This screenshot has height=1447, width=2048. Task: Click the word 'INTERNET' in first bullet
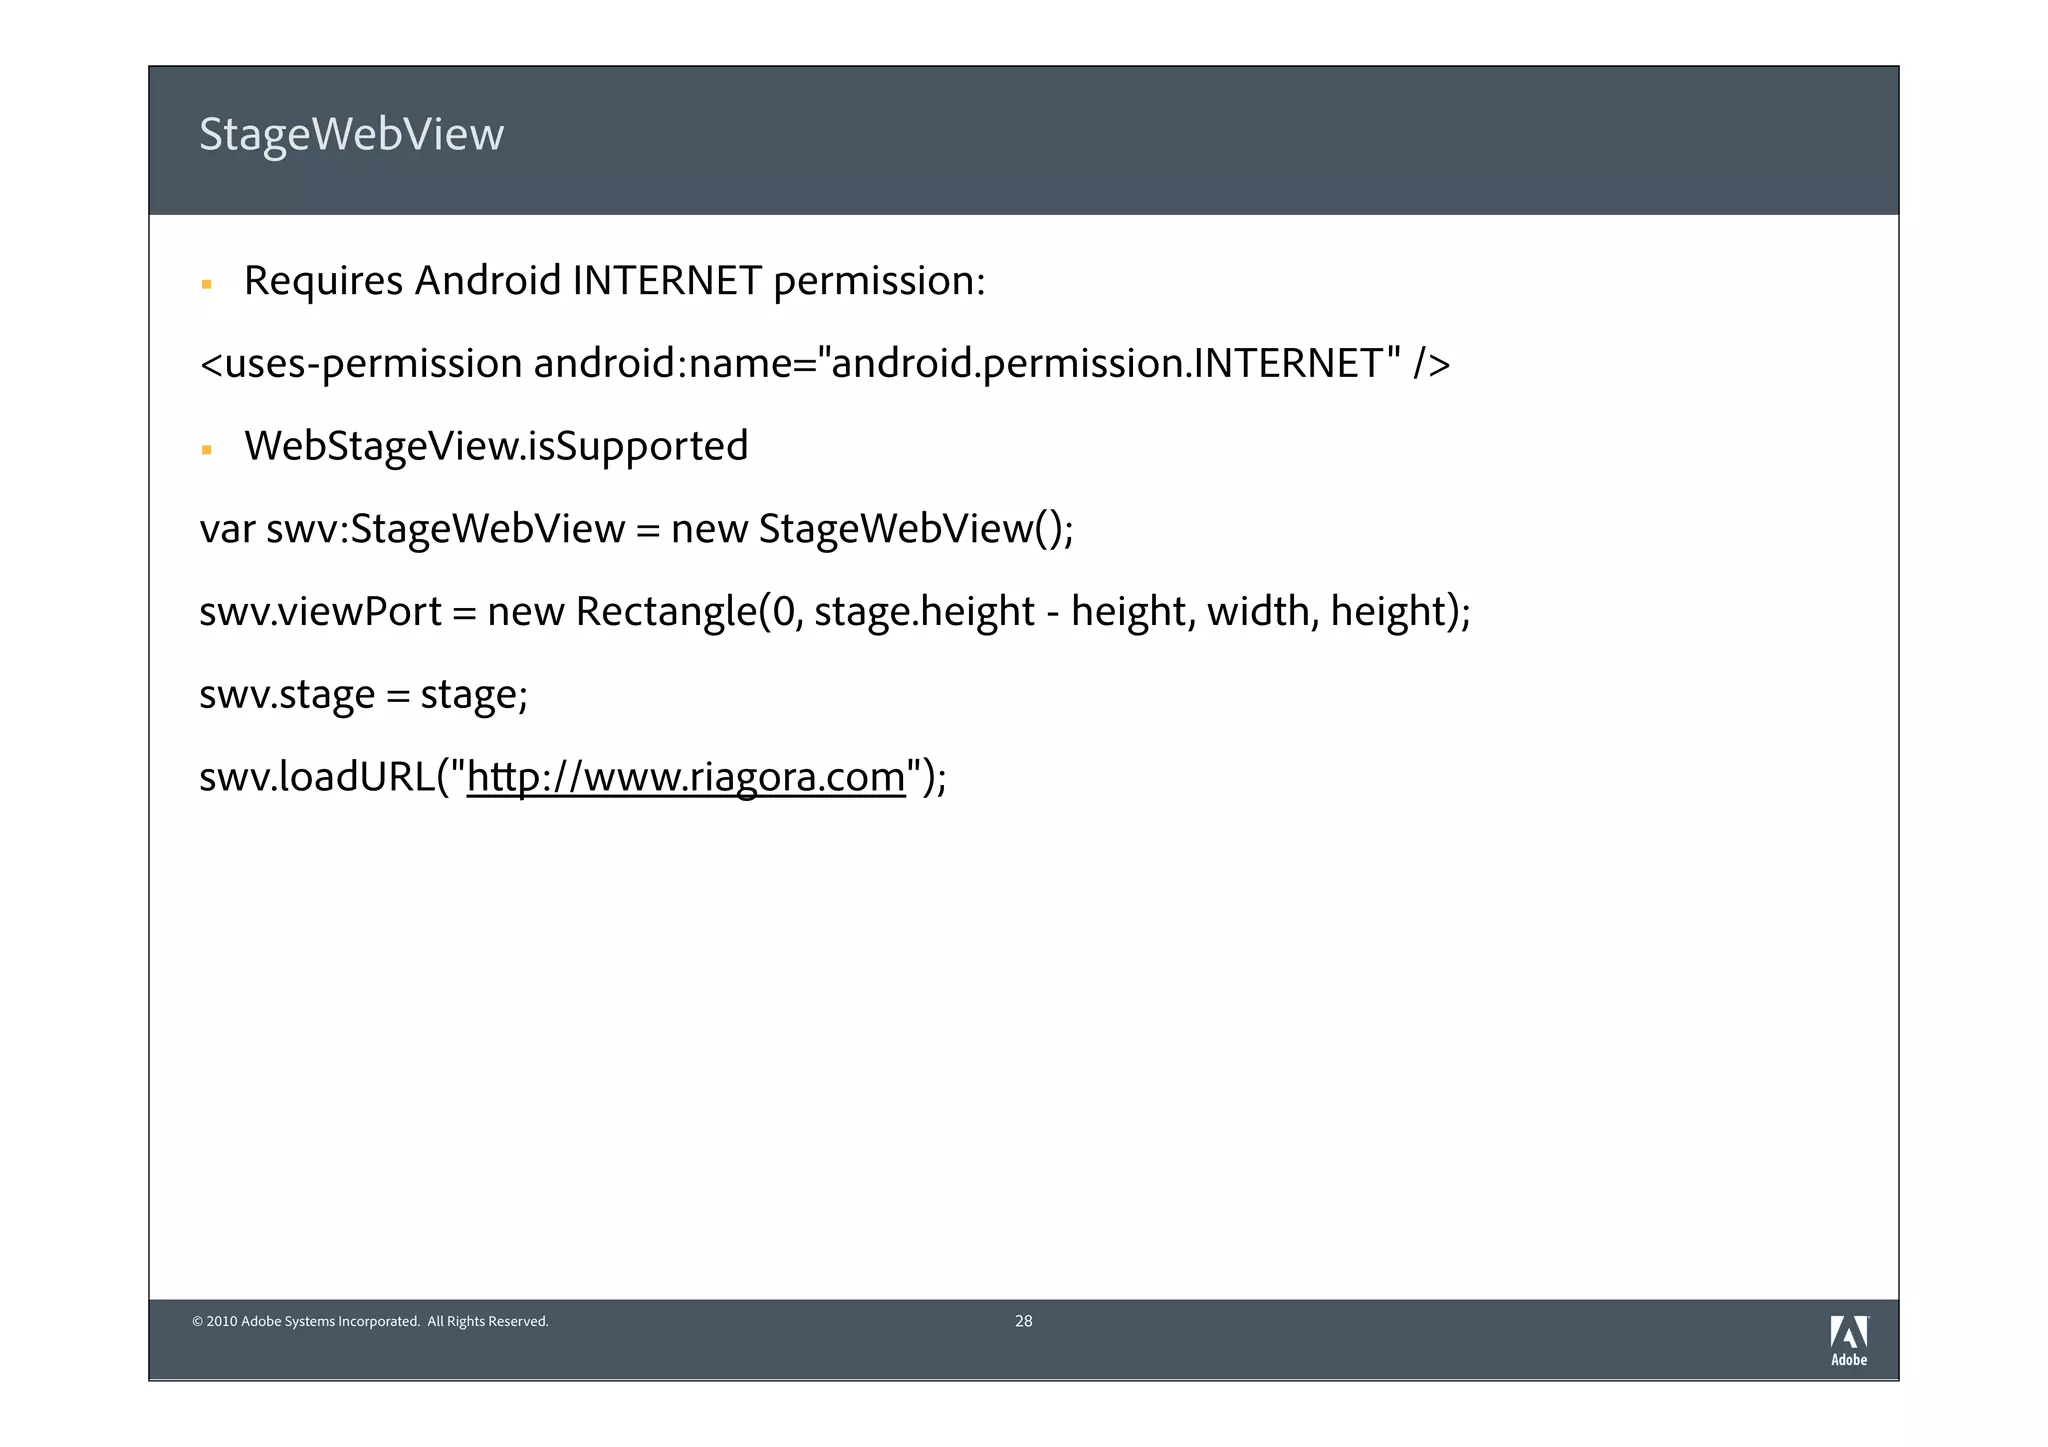[x=667, y=281]
